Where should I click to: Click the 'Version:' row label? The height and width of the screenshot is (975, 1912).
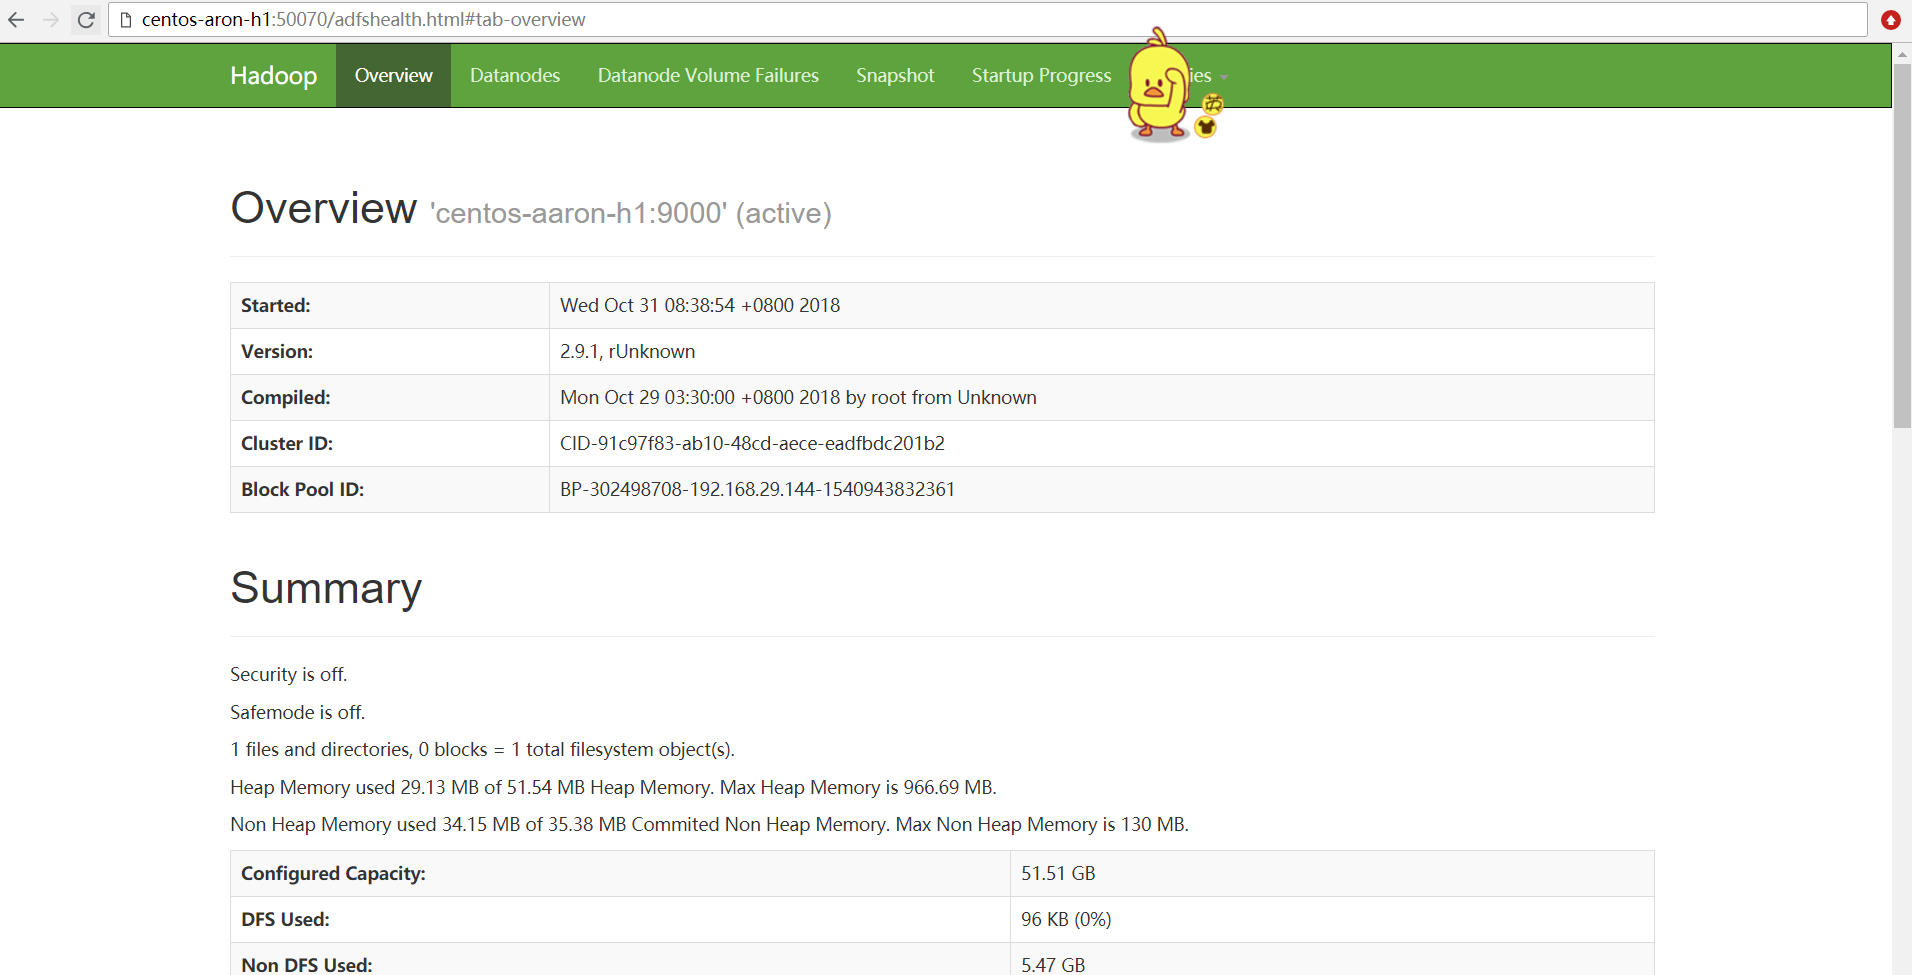tap(277, 352)
